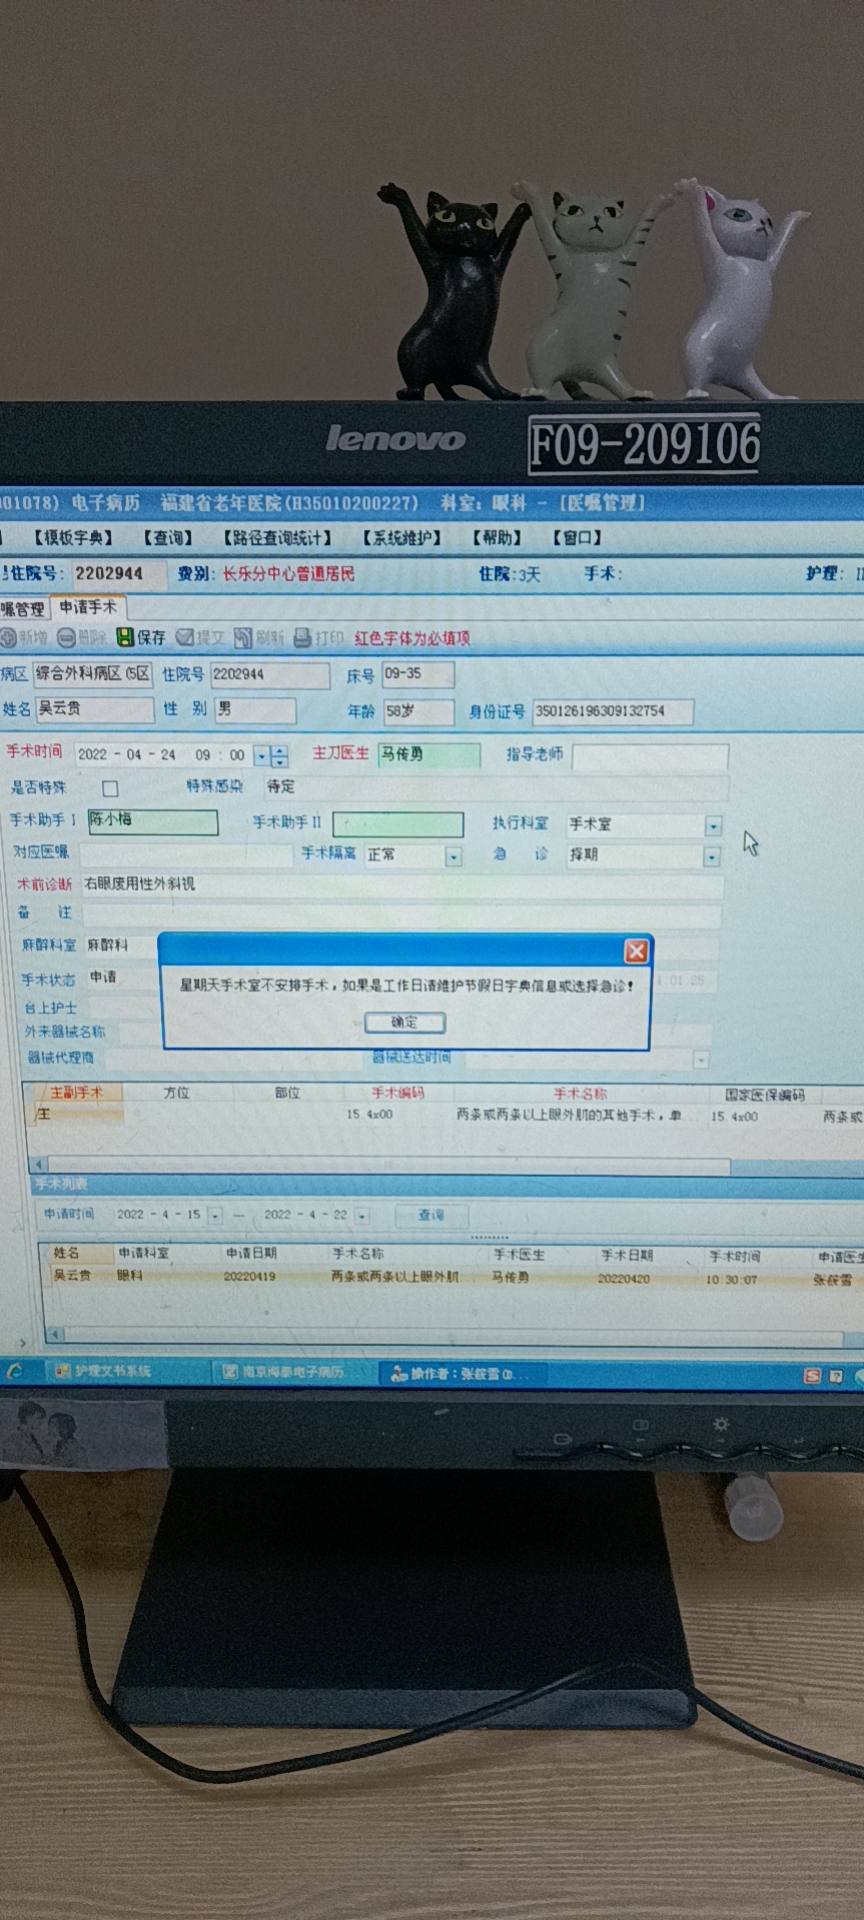Image resolution: width=864 pixels, height=1920 pixels.
Task: Click the Sogou input tray icon
Action: pos(812,1376)
